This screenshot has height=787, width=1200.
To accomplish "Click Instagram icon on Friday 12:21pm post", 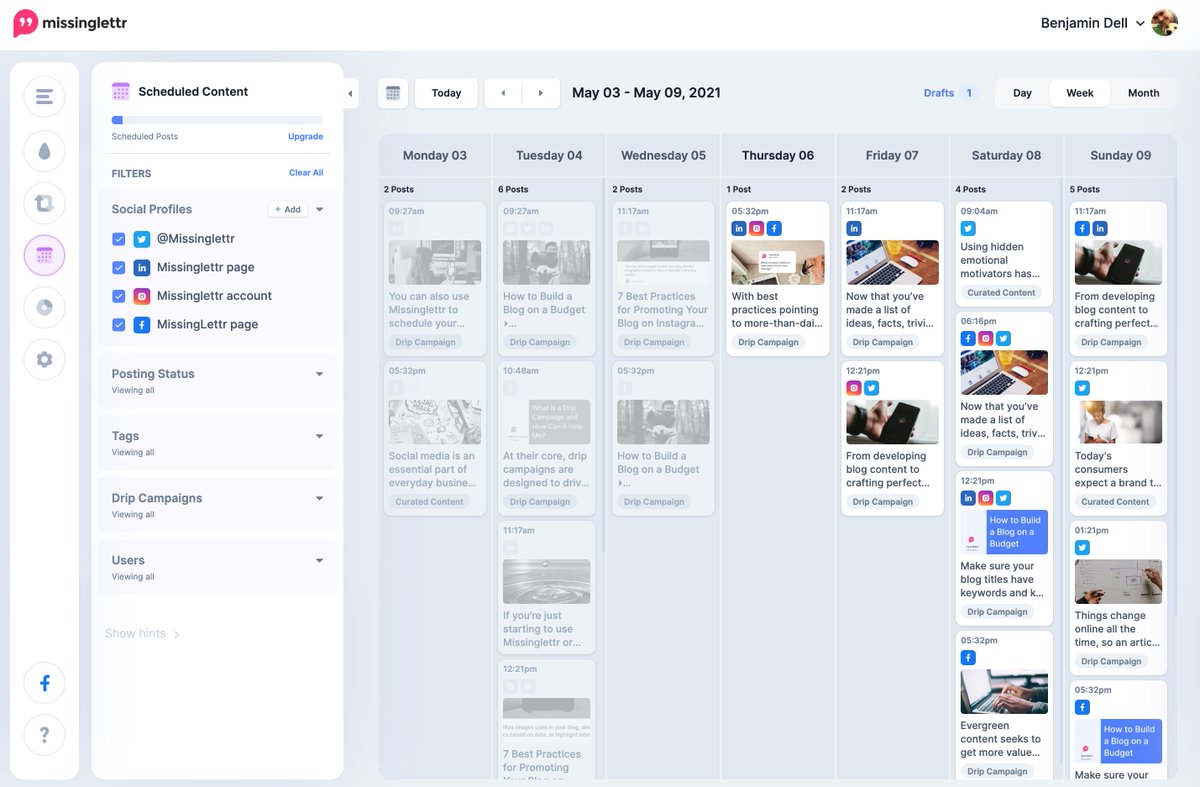I will click(854, 388).
